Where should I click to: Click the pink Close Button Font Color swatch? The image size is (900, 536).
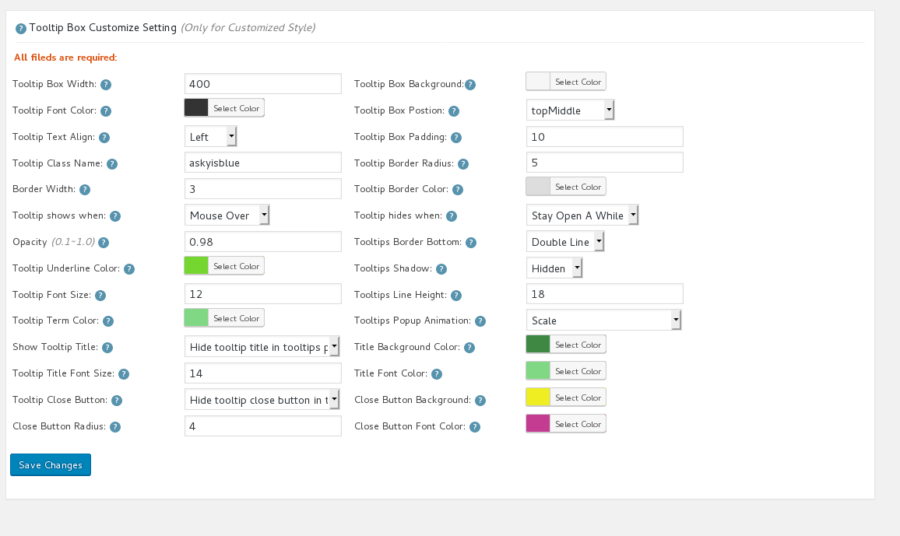(538, 424)
